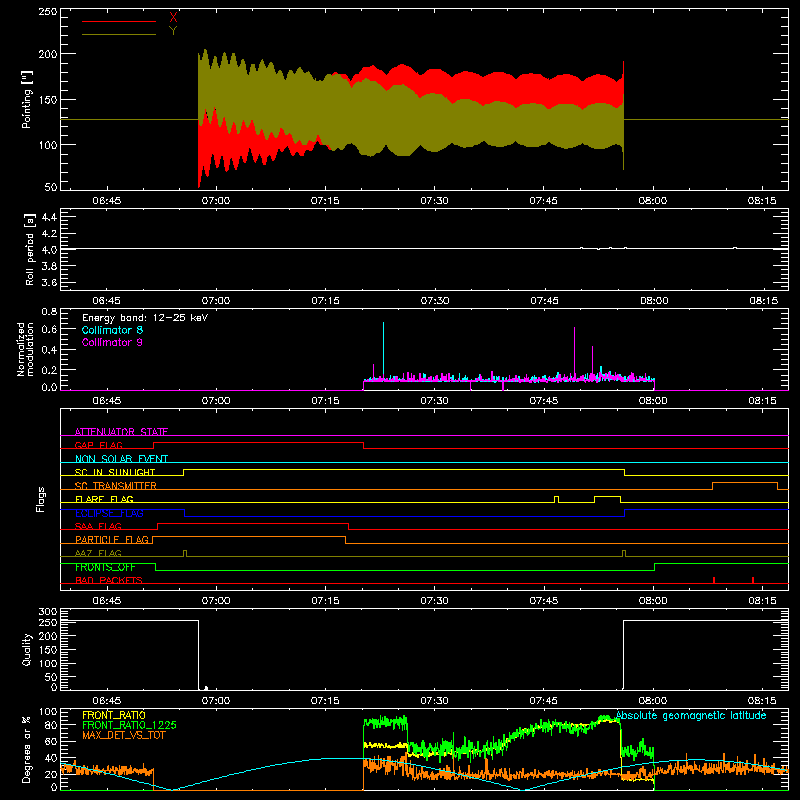Select the FRONTS_OFF flag label
Viewport: 800px width, 800px height.
(x=105, y=567)
